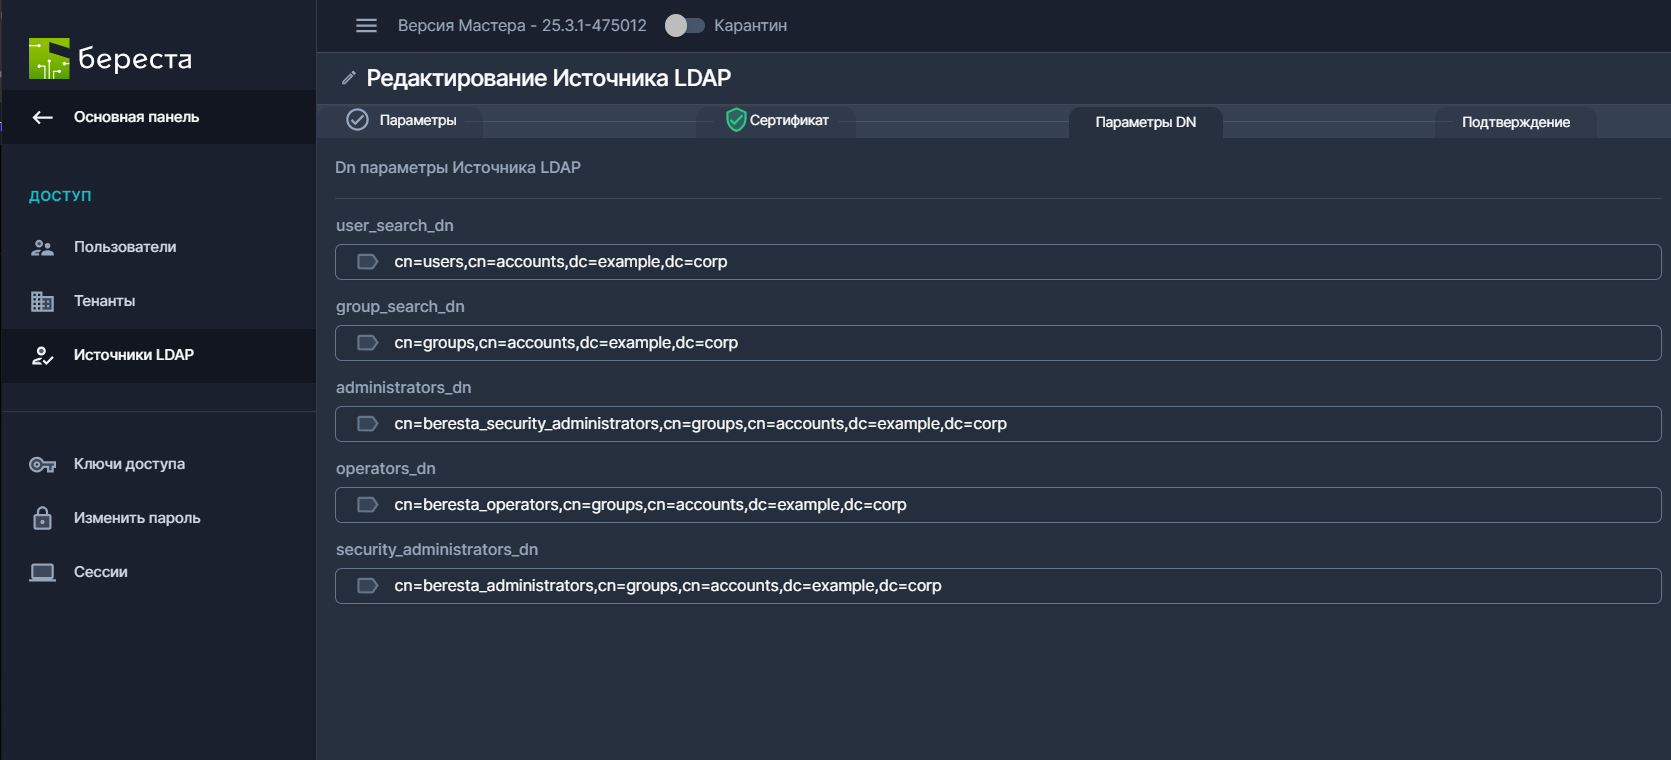Click the Береста logo
The image size is (1671, 760).
coord(110,59)
